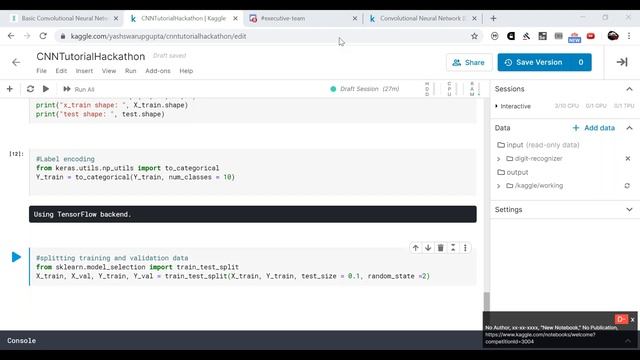The height and width of the screenshot is (360, 640).
Task: Click the Share button
Action: click(469, 62)
